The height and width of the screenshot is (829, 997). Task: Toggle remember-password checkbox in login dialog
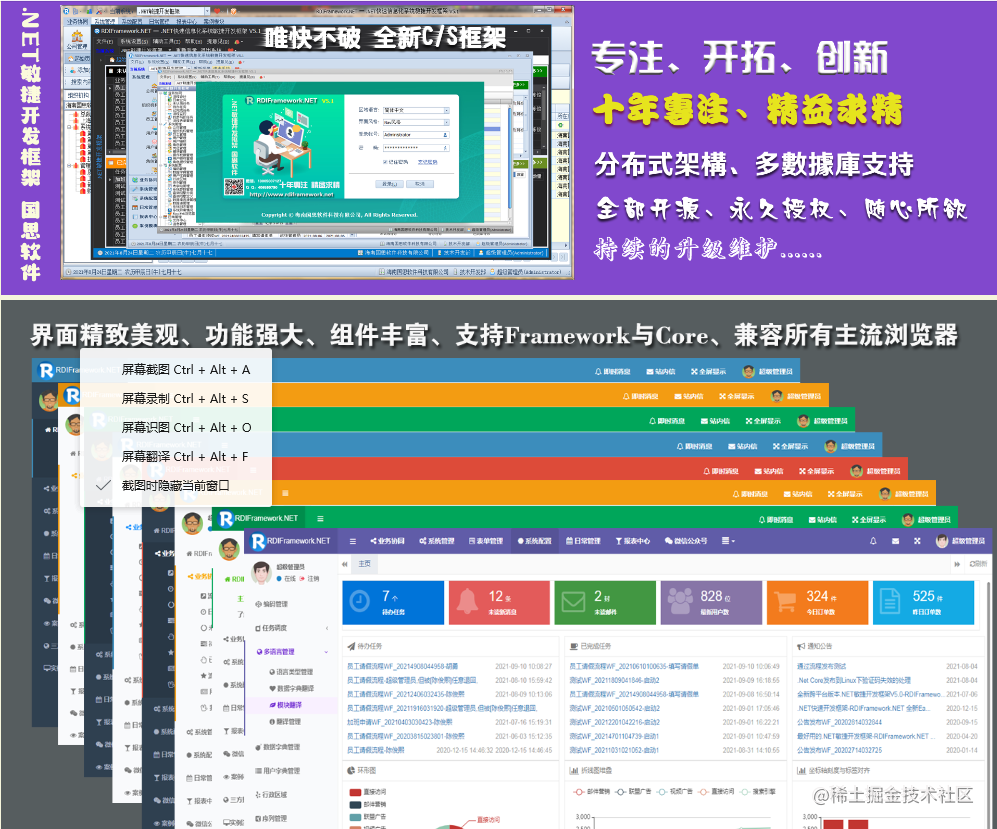(385, 162)
